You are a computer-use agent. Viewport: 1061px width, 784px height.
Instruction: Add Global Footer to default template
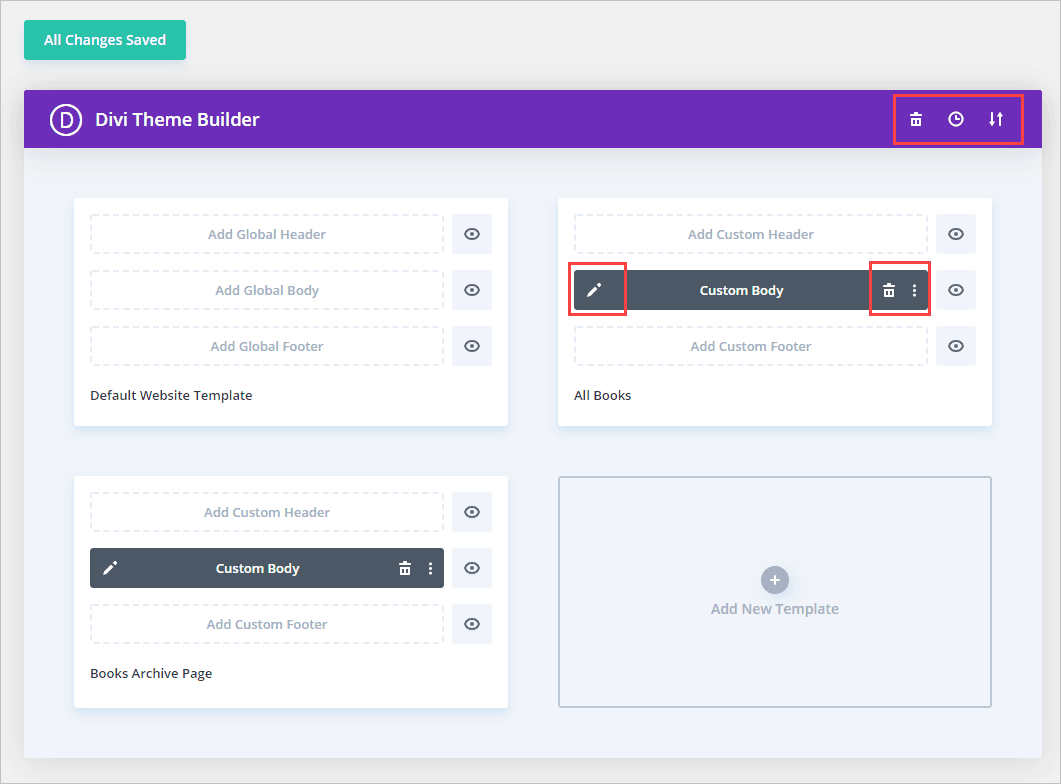coord(267,346)
